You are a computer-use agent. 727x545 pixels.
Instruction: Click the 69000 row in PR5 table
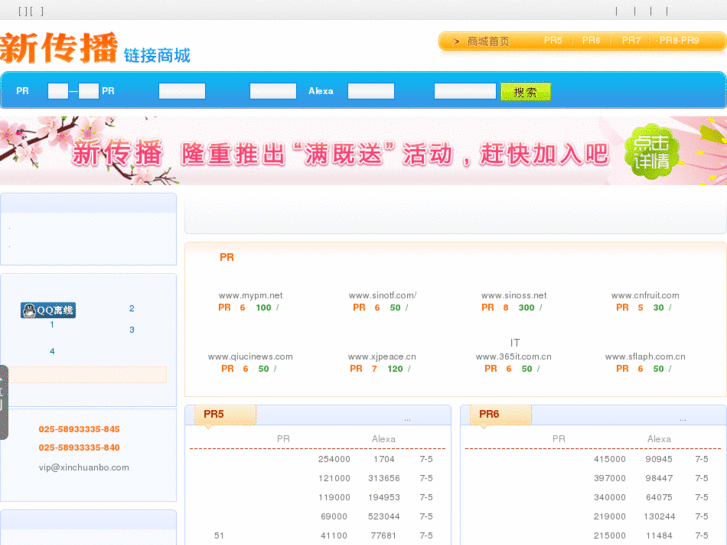point(318,516)
